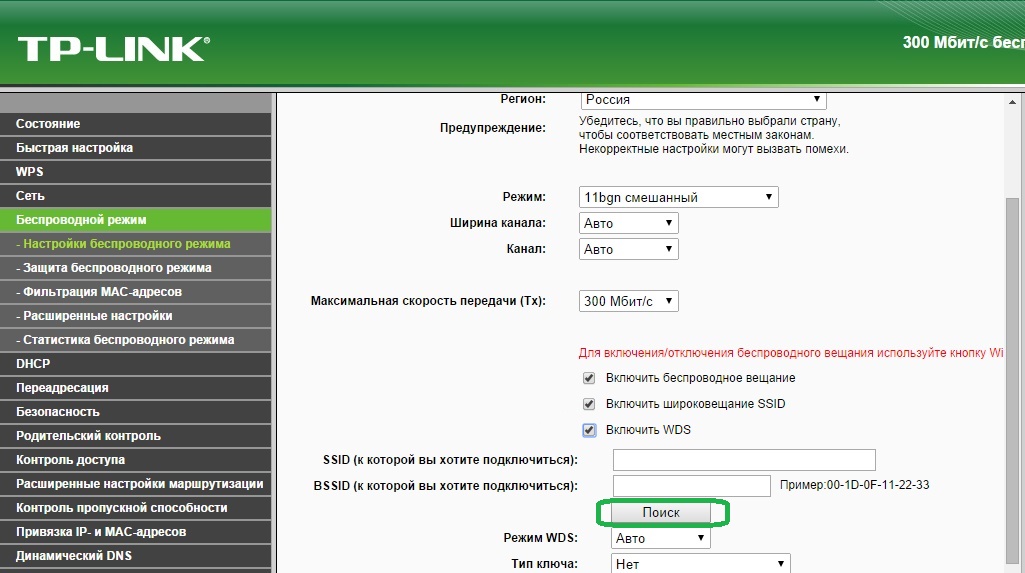Uncheck the 'Включить WDS' checkbox
The width and height of the screenshot is (1025, 573).
tap(589, 430)
